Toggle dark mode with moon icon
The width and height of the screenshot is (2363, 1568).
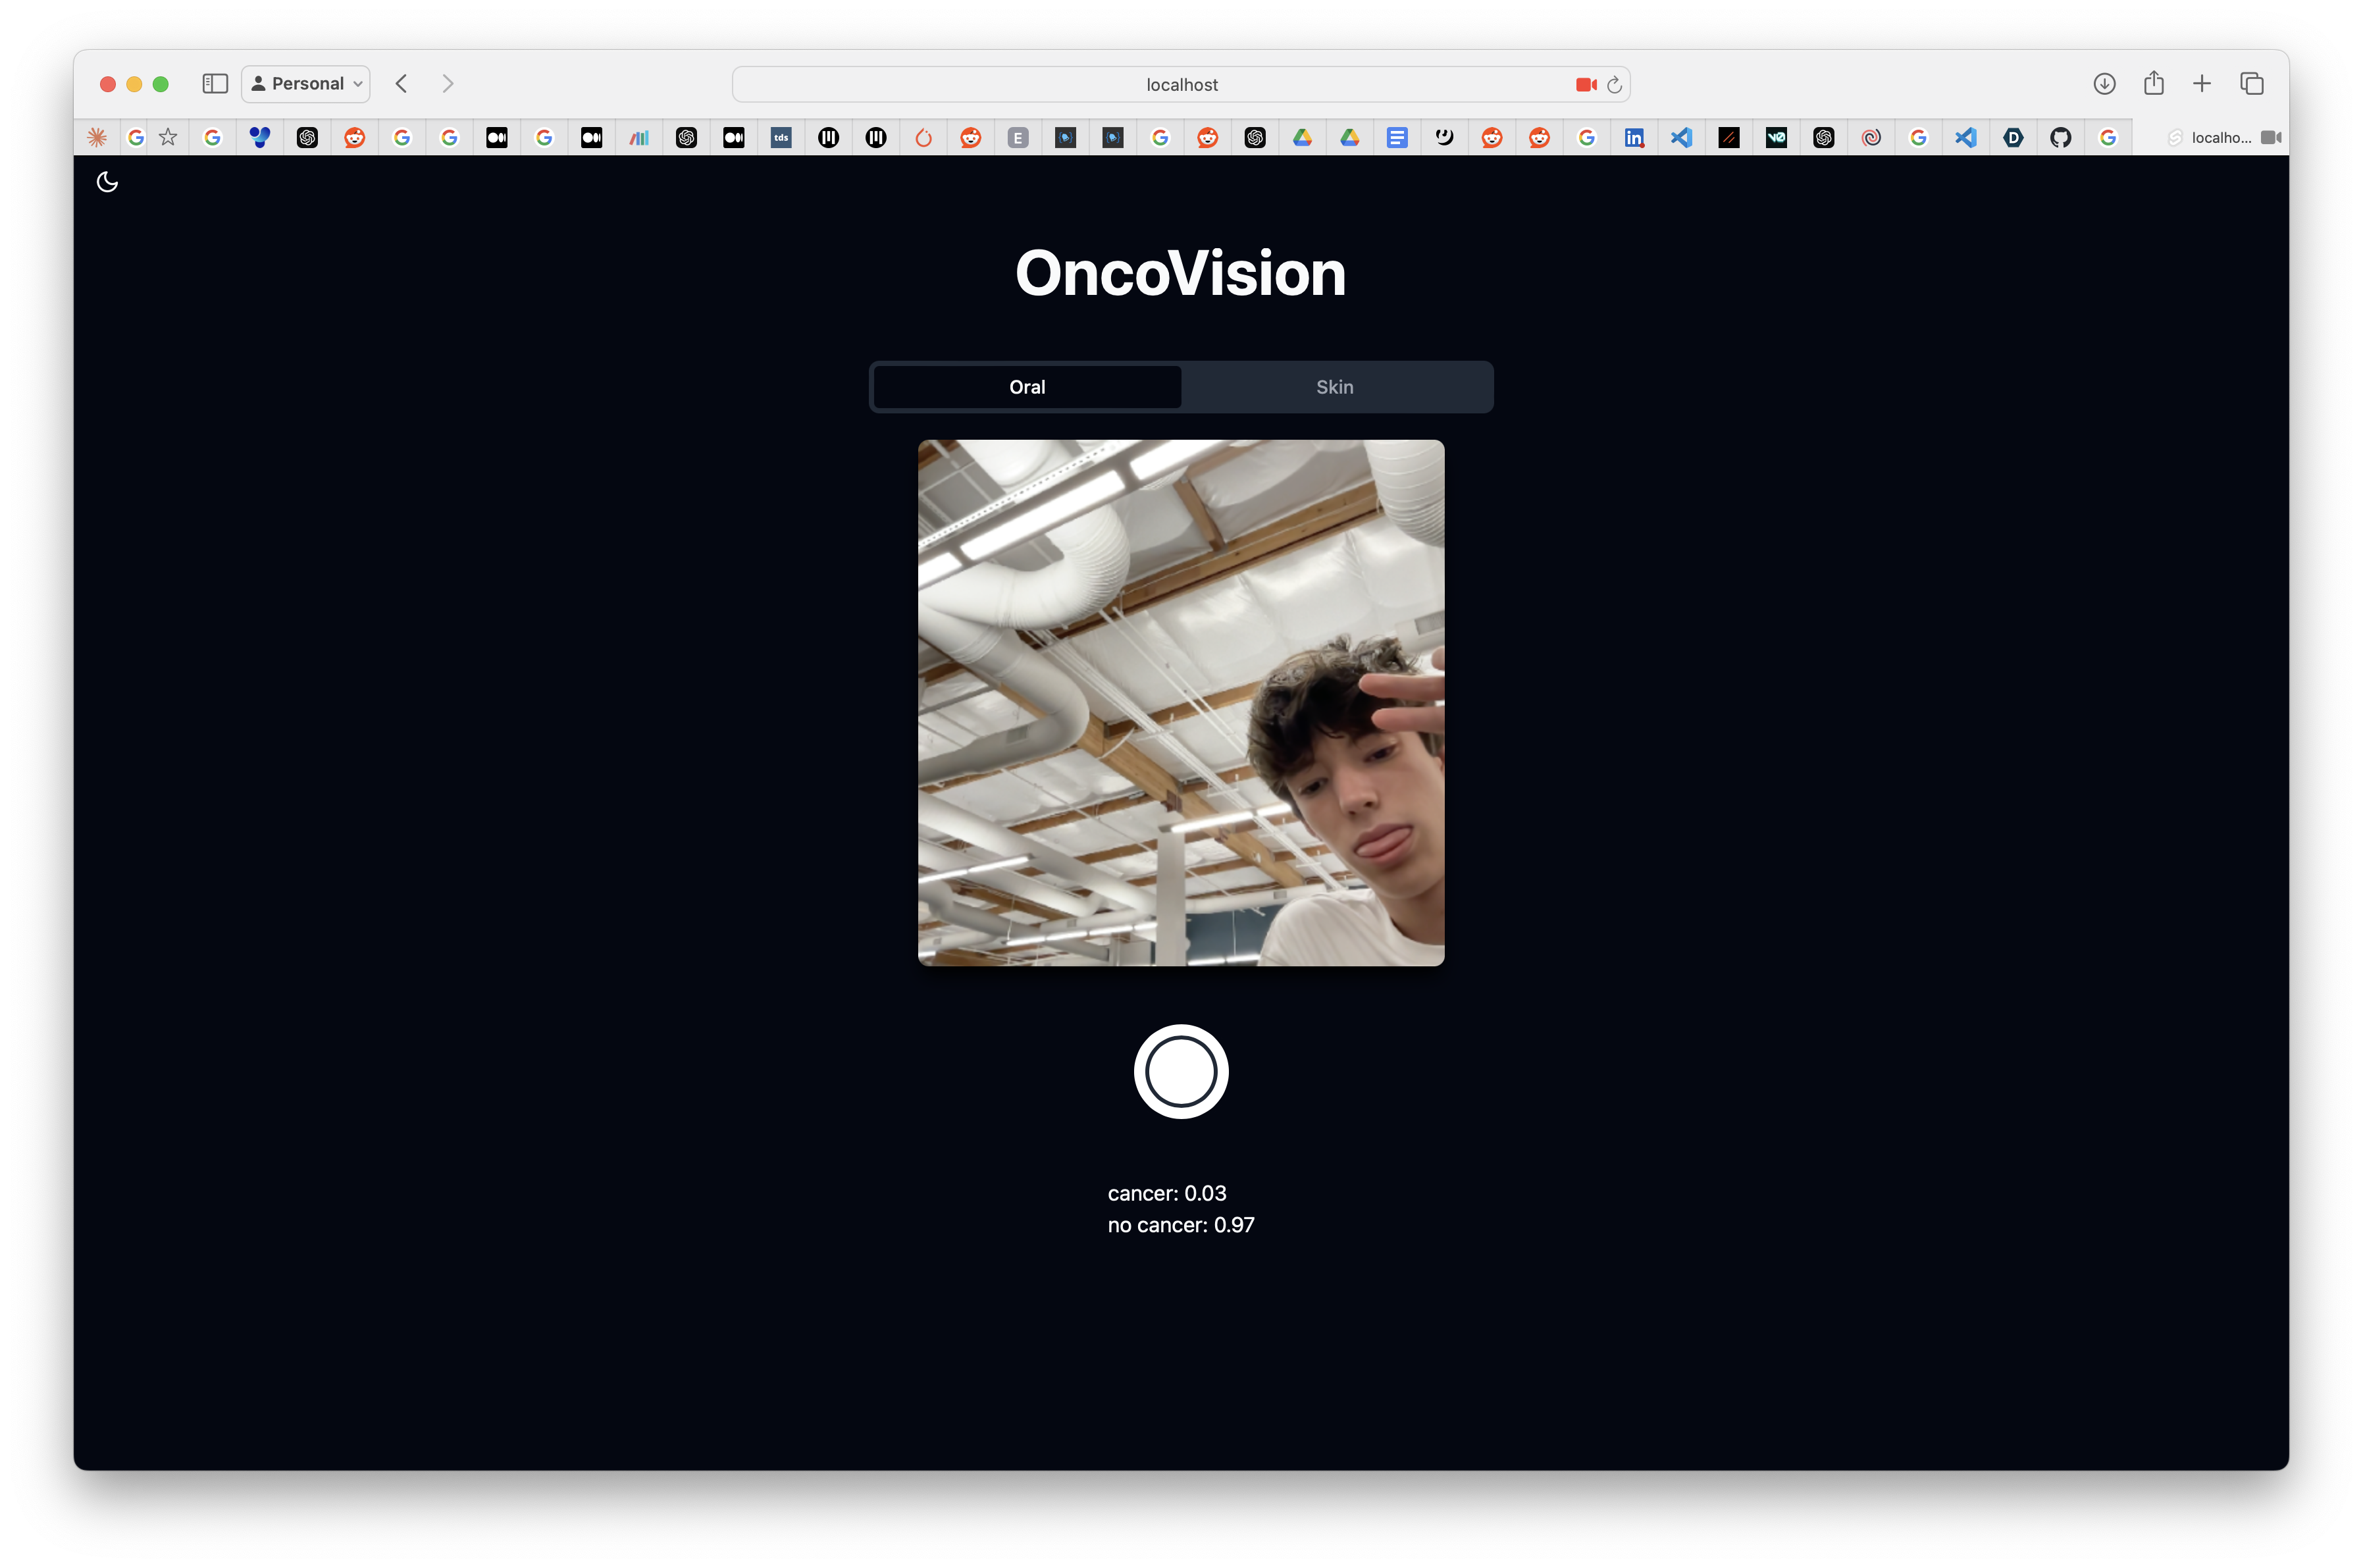pos(107,182)
